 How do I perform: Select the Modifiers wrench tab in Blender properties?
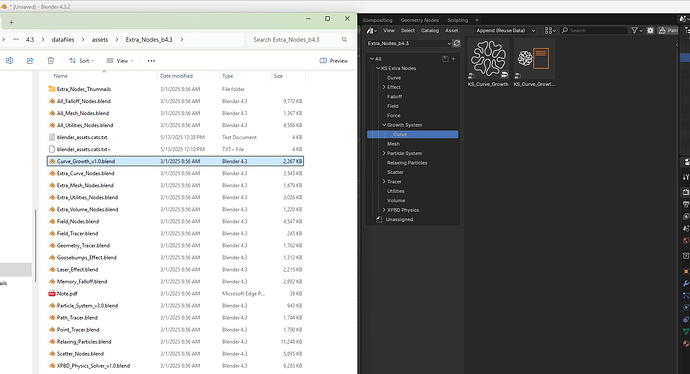(x=686, y=283)
